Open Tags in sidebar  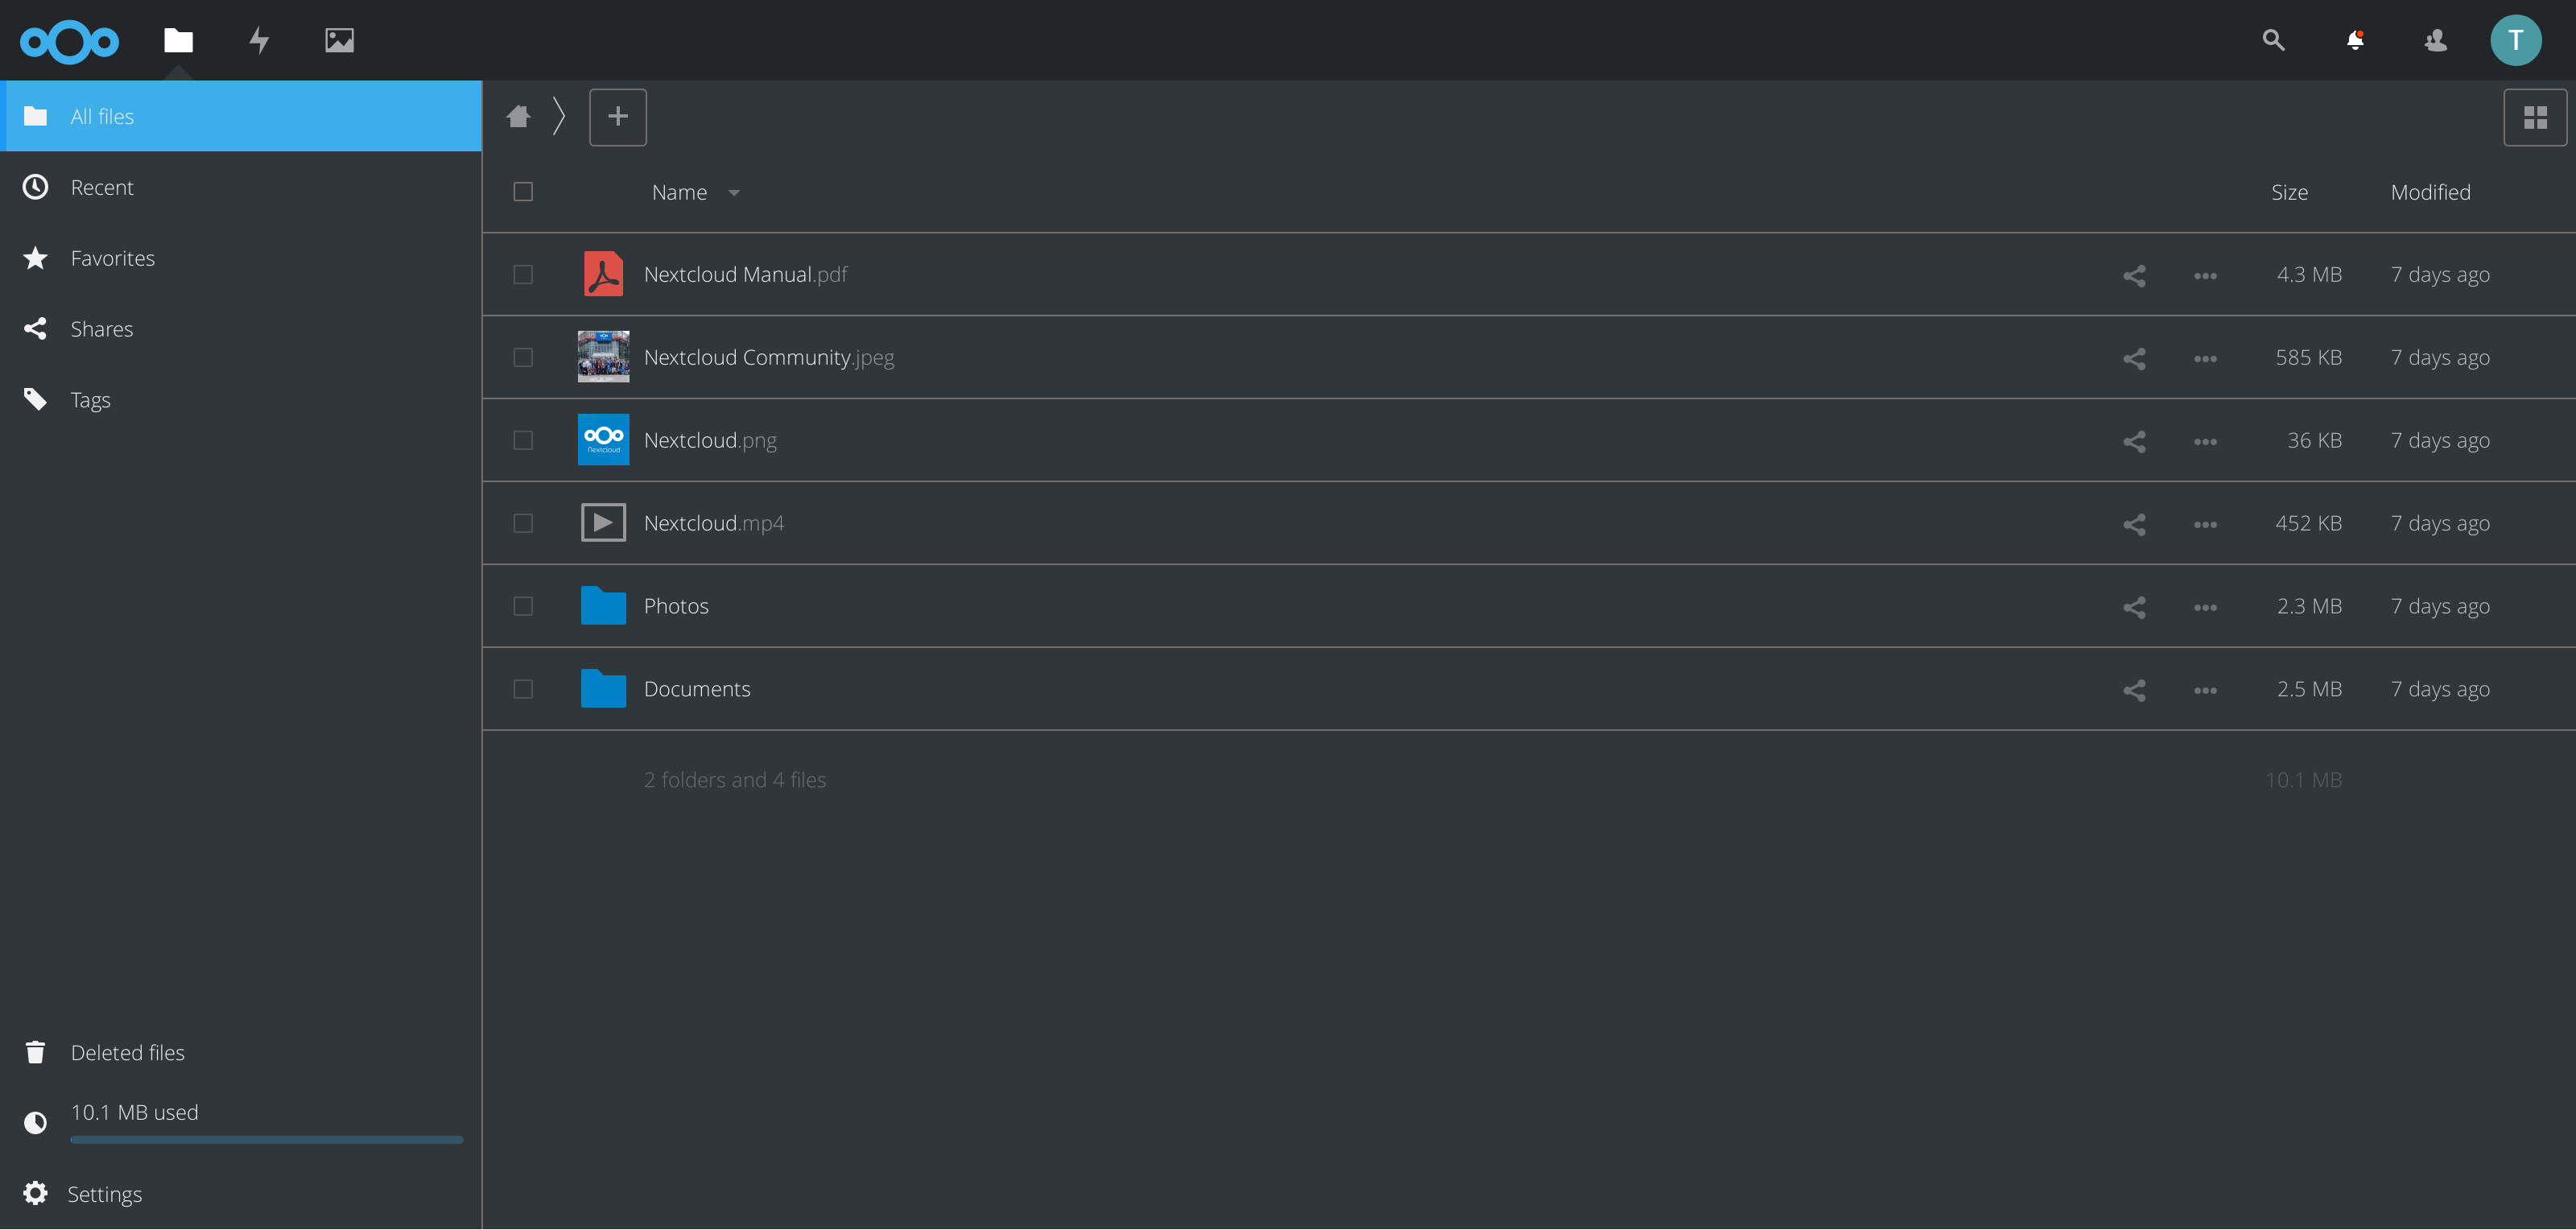[x=241, y=400]
